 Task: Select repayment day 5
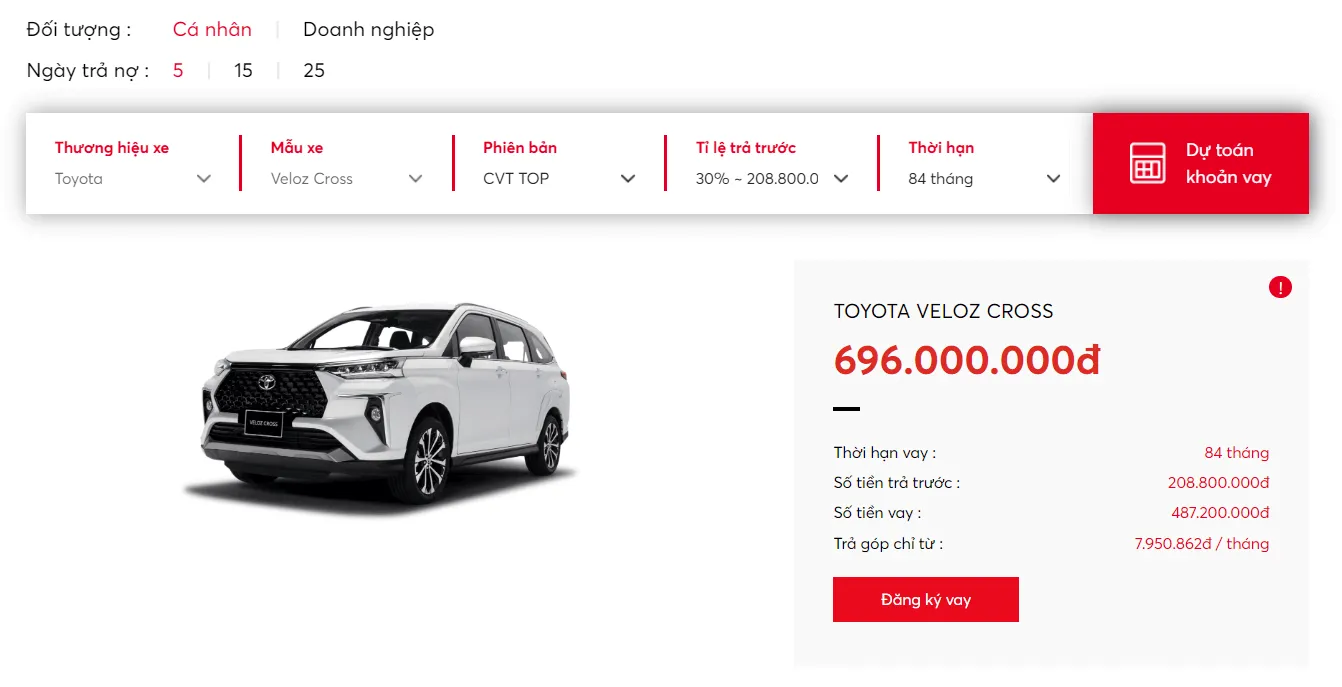point(178,71)
